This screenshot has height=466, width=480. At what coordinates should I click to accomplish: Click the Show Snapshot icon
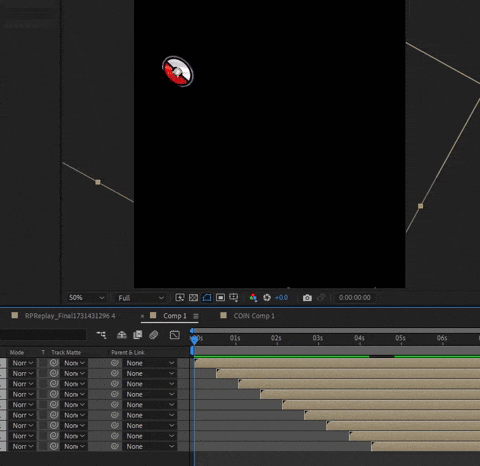(x=321, y=297)
